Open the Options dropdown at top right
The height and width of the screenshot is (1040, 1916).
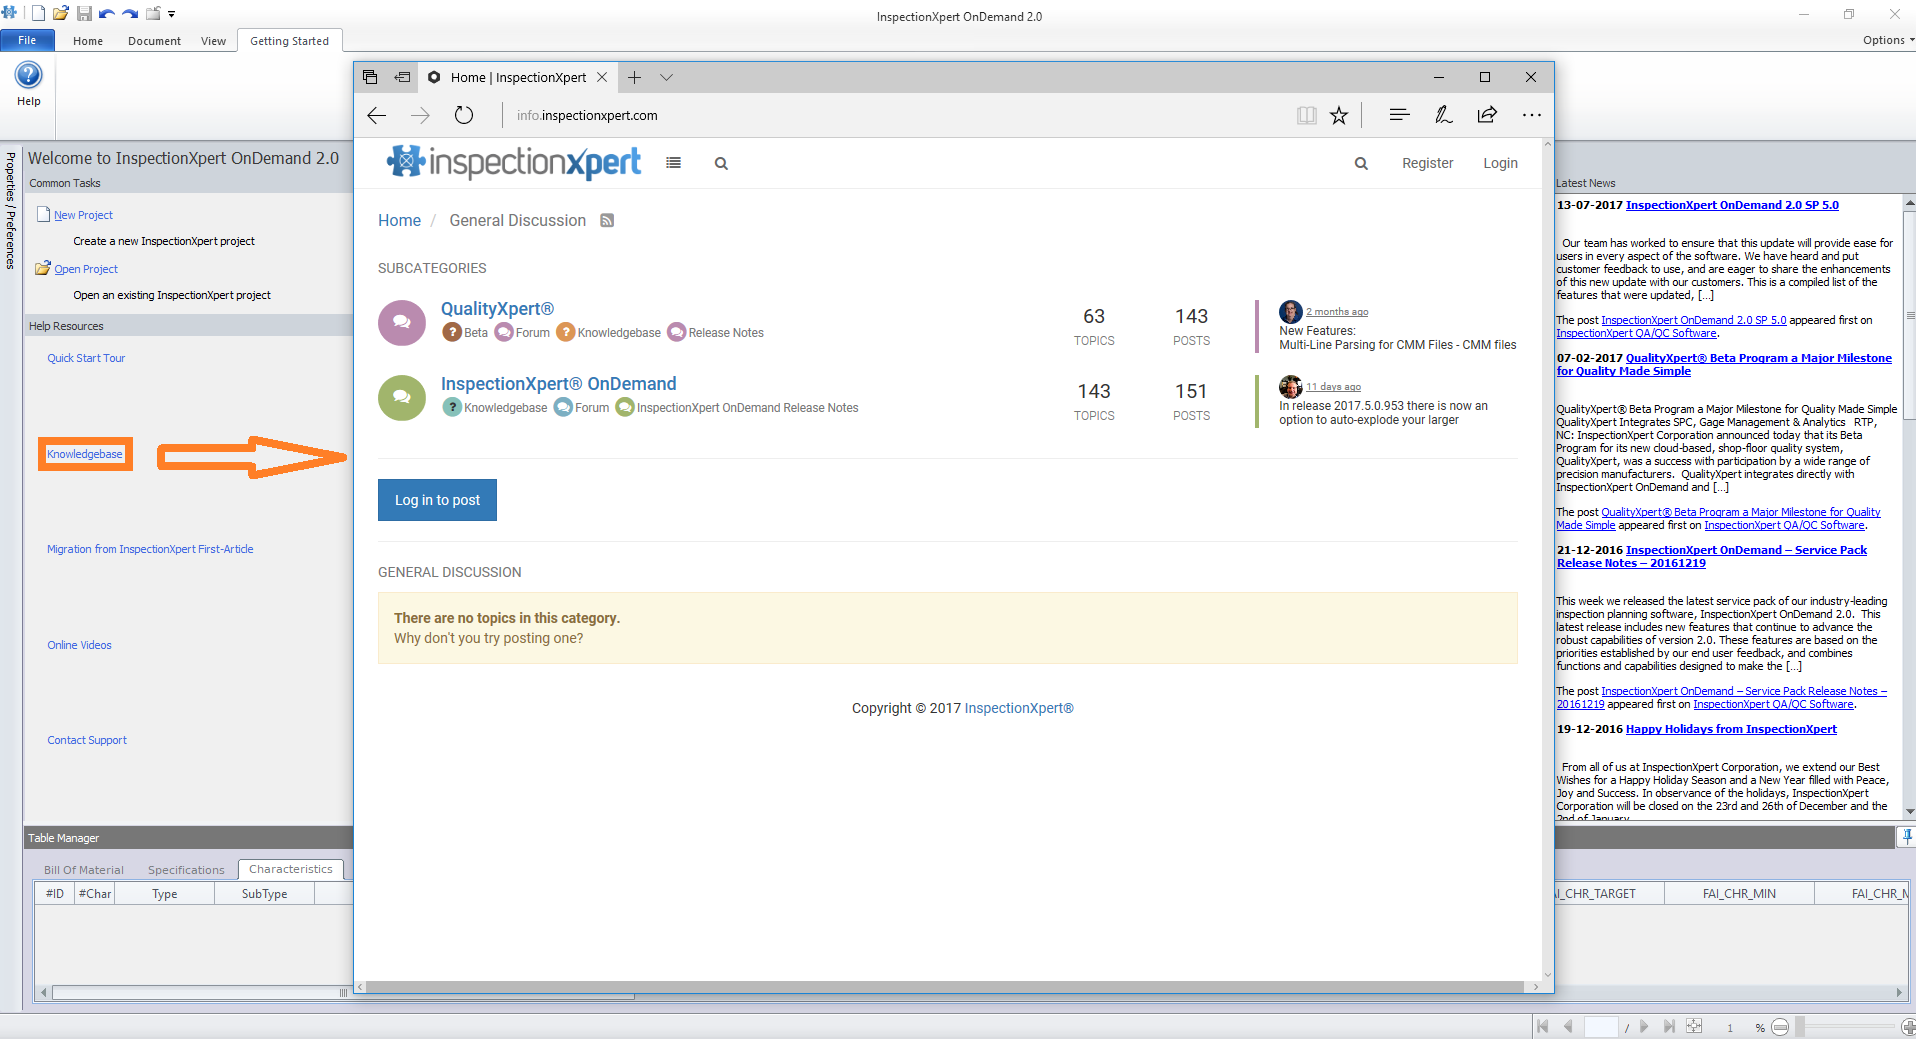tap(1887, 40)
